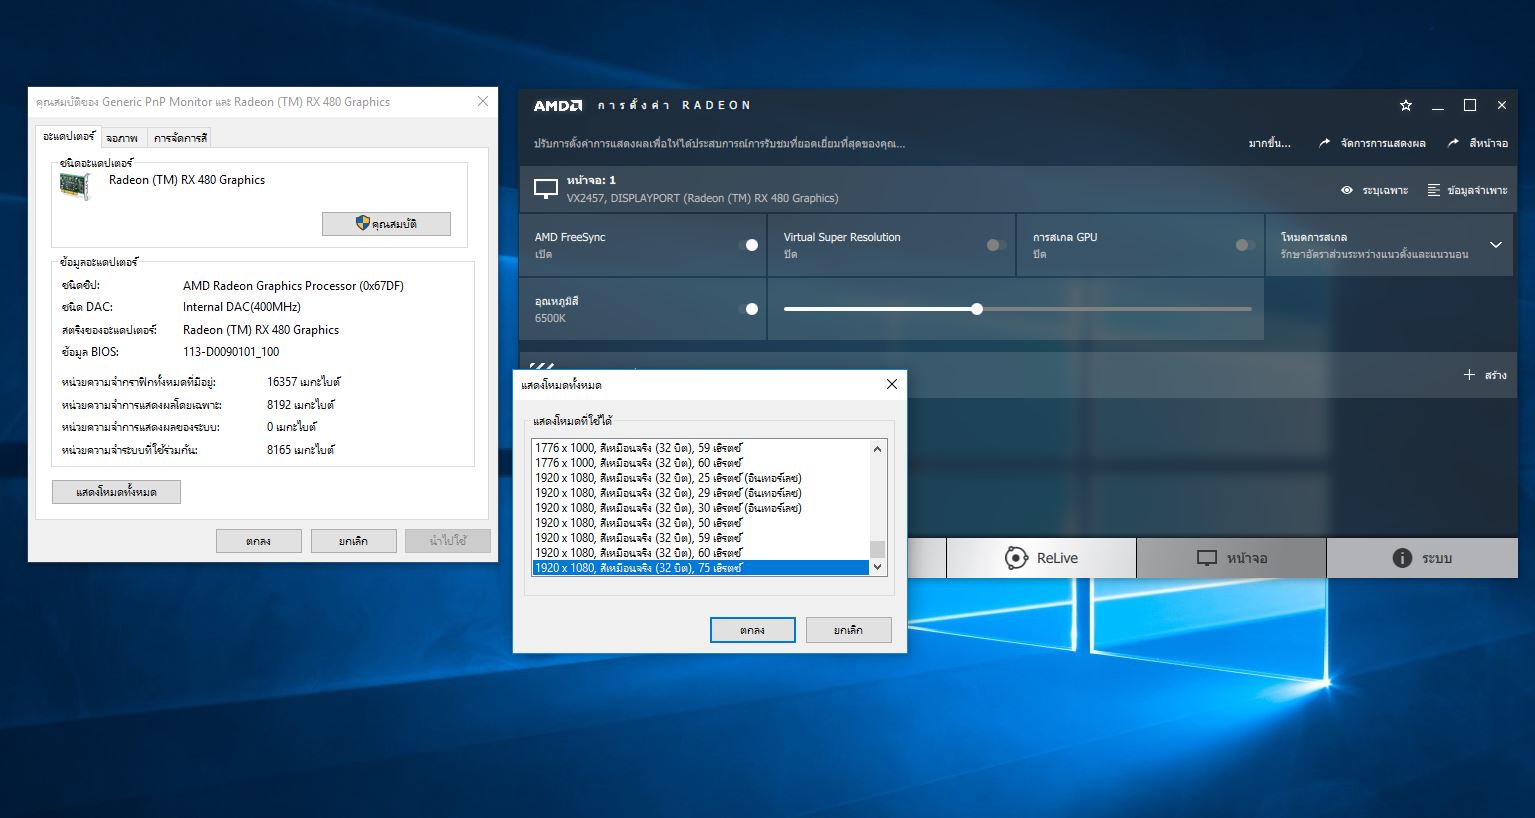Click the graphics card adapter icon
The height and width of the screenshot is (818, 1535).
tap(75, 186)
